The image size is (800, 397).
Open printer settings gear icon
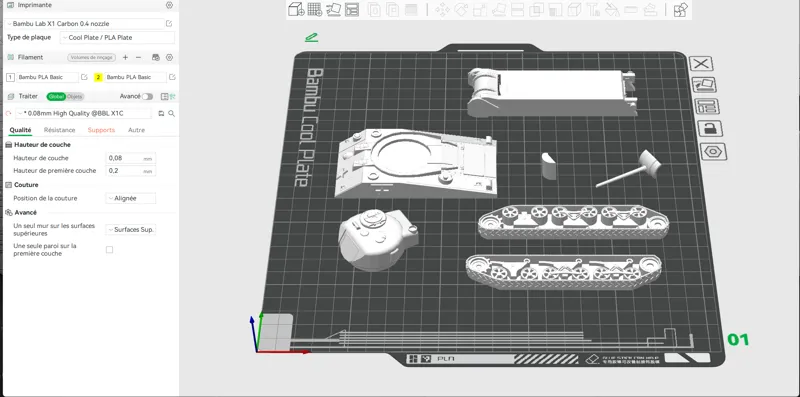point(169,5)
